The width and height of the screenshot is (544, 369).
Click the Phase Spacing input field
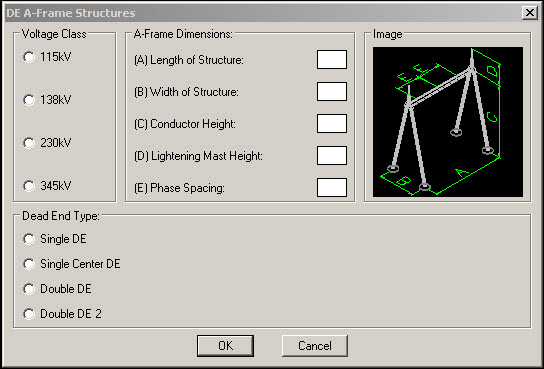click(332, 187)
